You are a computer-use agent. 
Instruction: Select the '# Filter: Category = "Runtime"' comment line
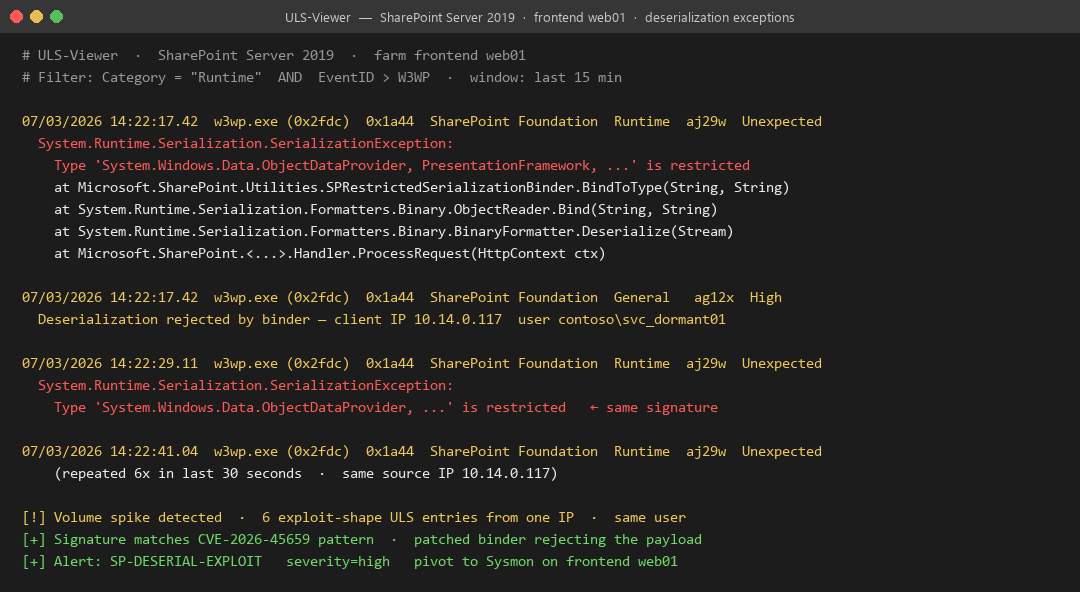322,77
